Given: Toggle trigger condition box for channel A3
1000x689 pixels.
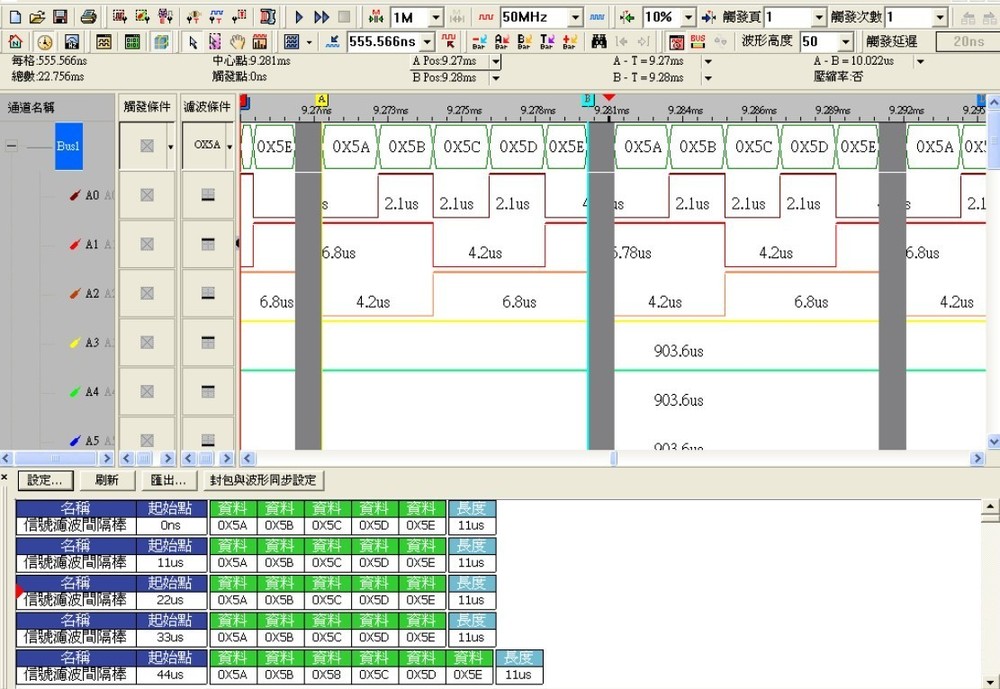Looking at the screenshot, I should click(147, 343).
